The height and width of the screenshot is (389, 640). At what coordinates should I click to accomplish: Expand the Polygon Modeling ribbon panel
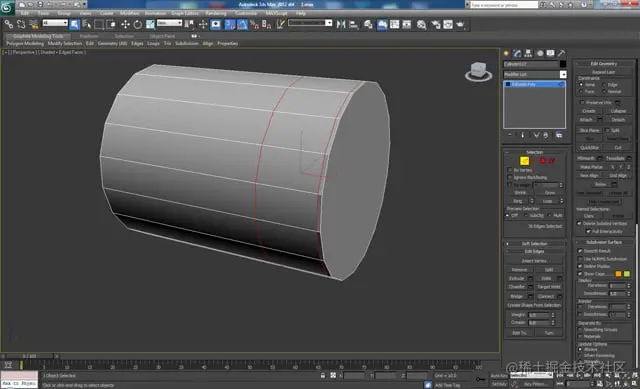point(25,43)
